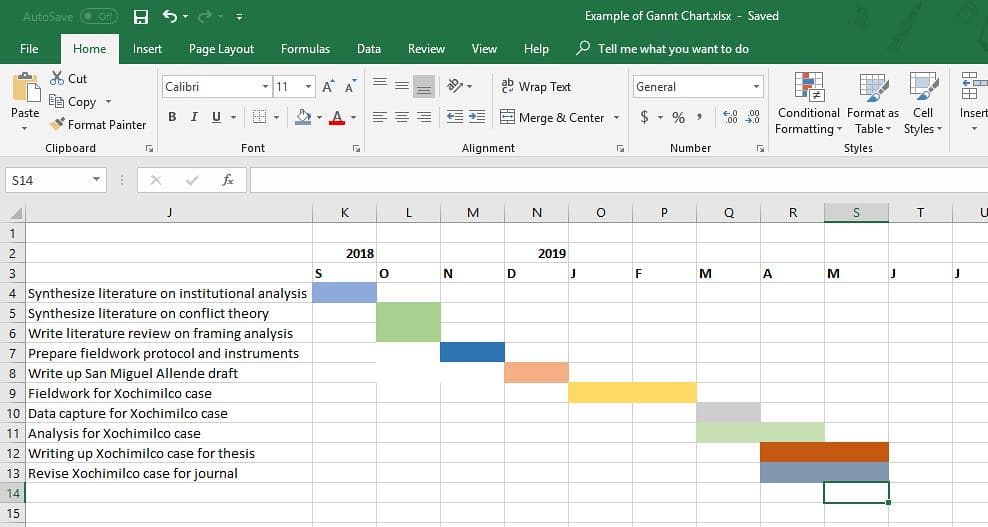The width and height of the screenshot is (988, 527).
Task: Open the Name Box dropdown arrow
Action: click(96, 180)
